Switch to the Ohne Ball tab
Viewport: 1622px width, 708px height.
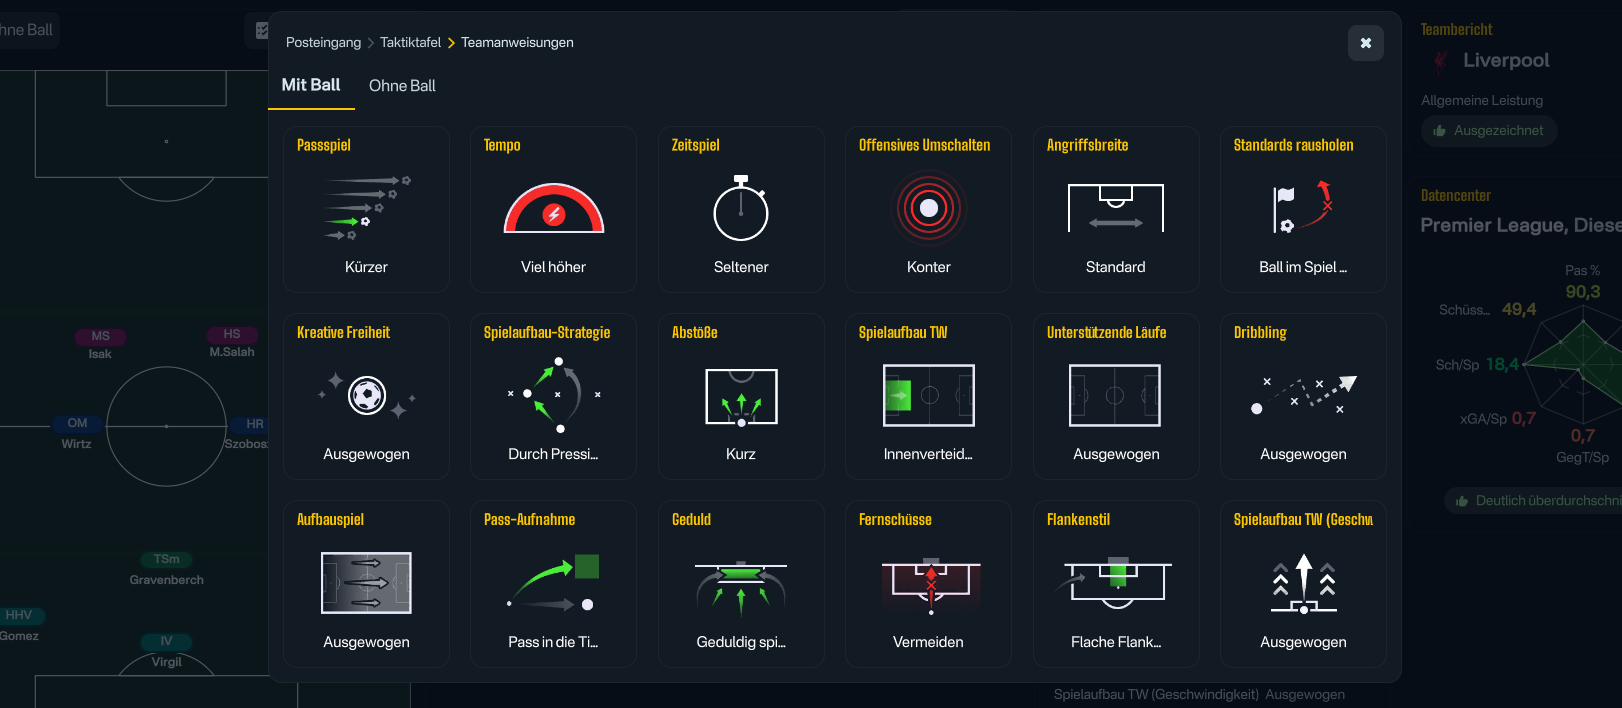(402, 86)
